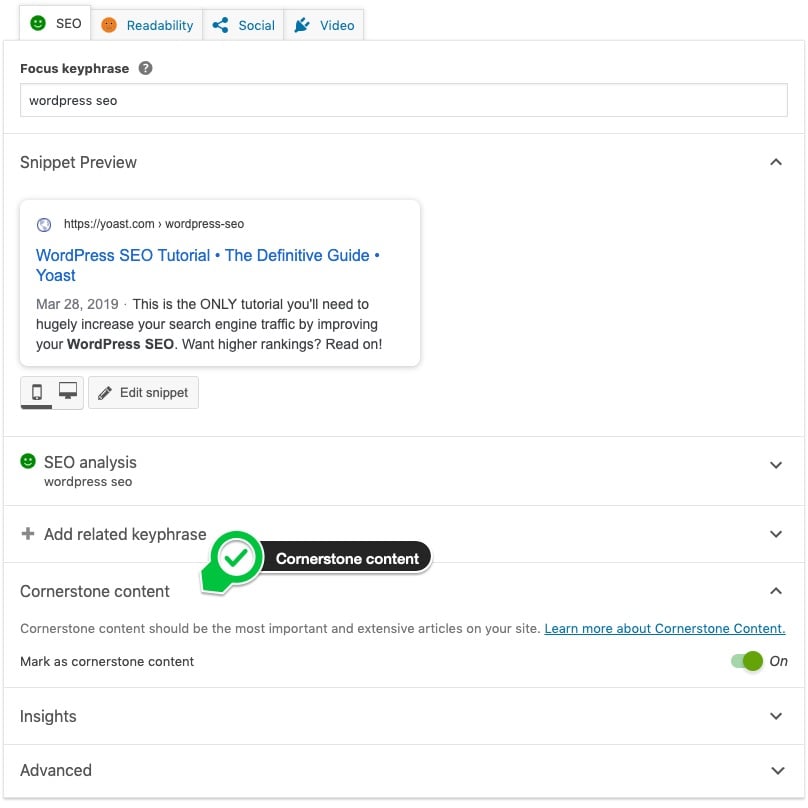Click the globe favicon in snippet preview
The height and width of the screenshot is (808, 808).
(x=44, y=225)
